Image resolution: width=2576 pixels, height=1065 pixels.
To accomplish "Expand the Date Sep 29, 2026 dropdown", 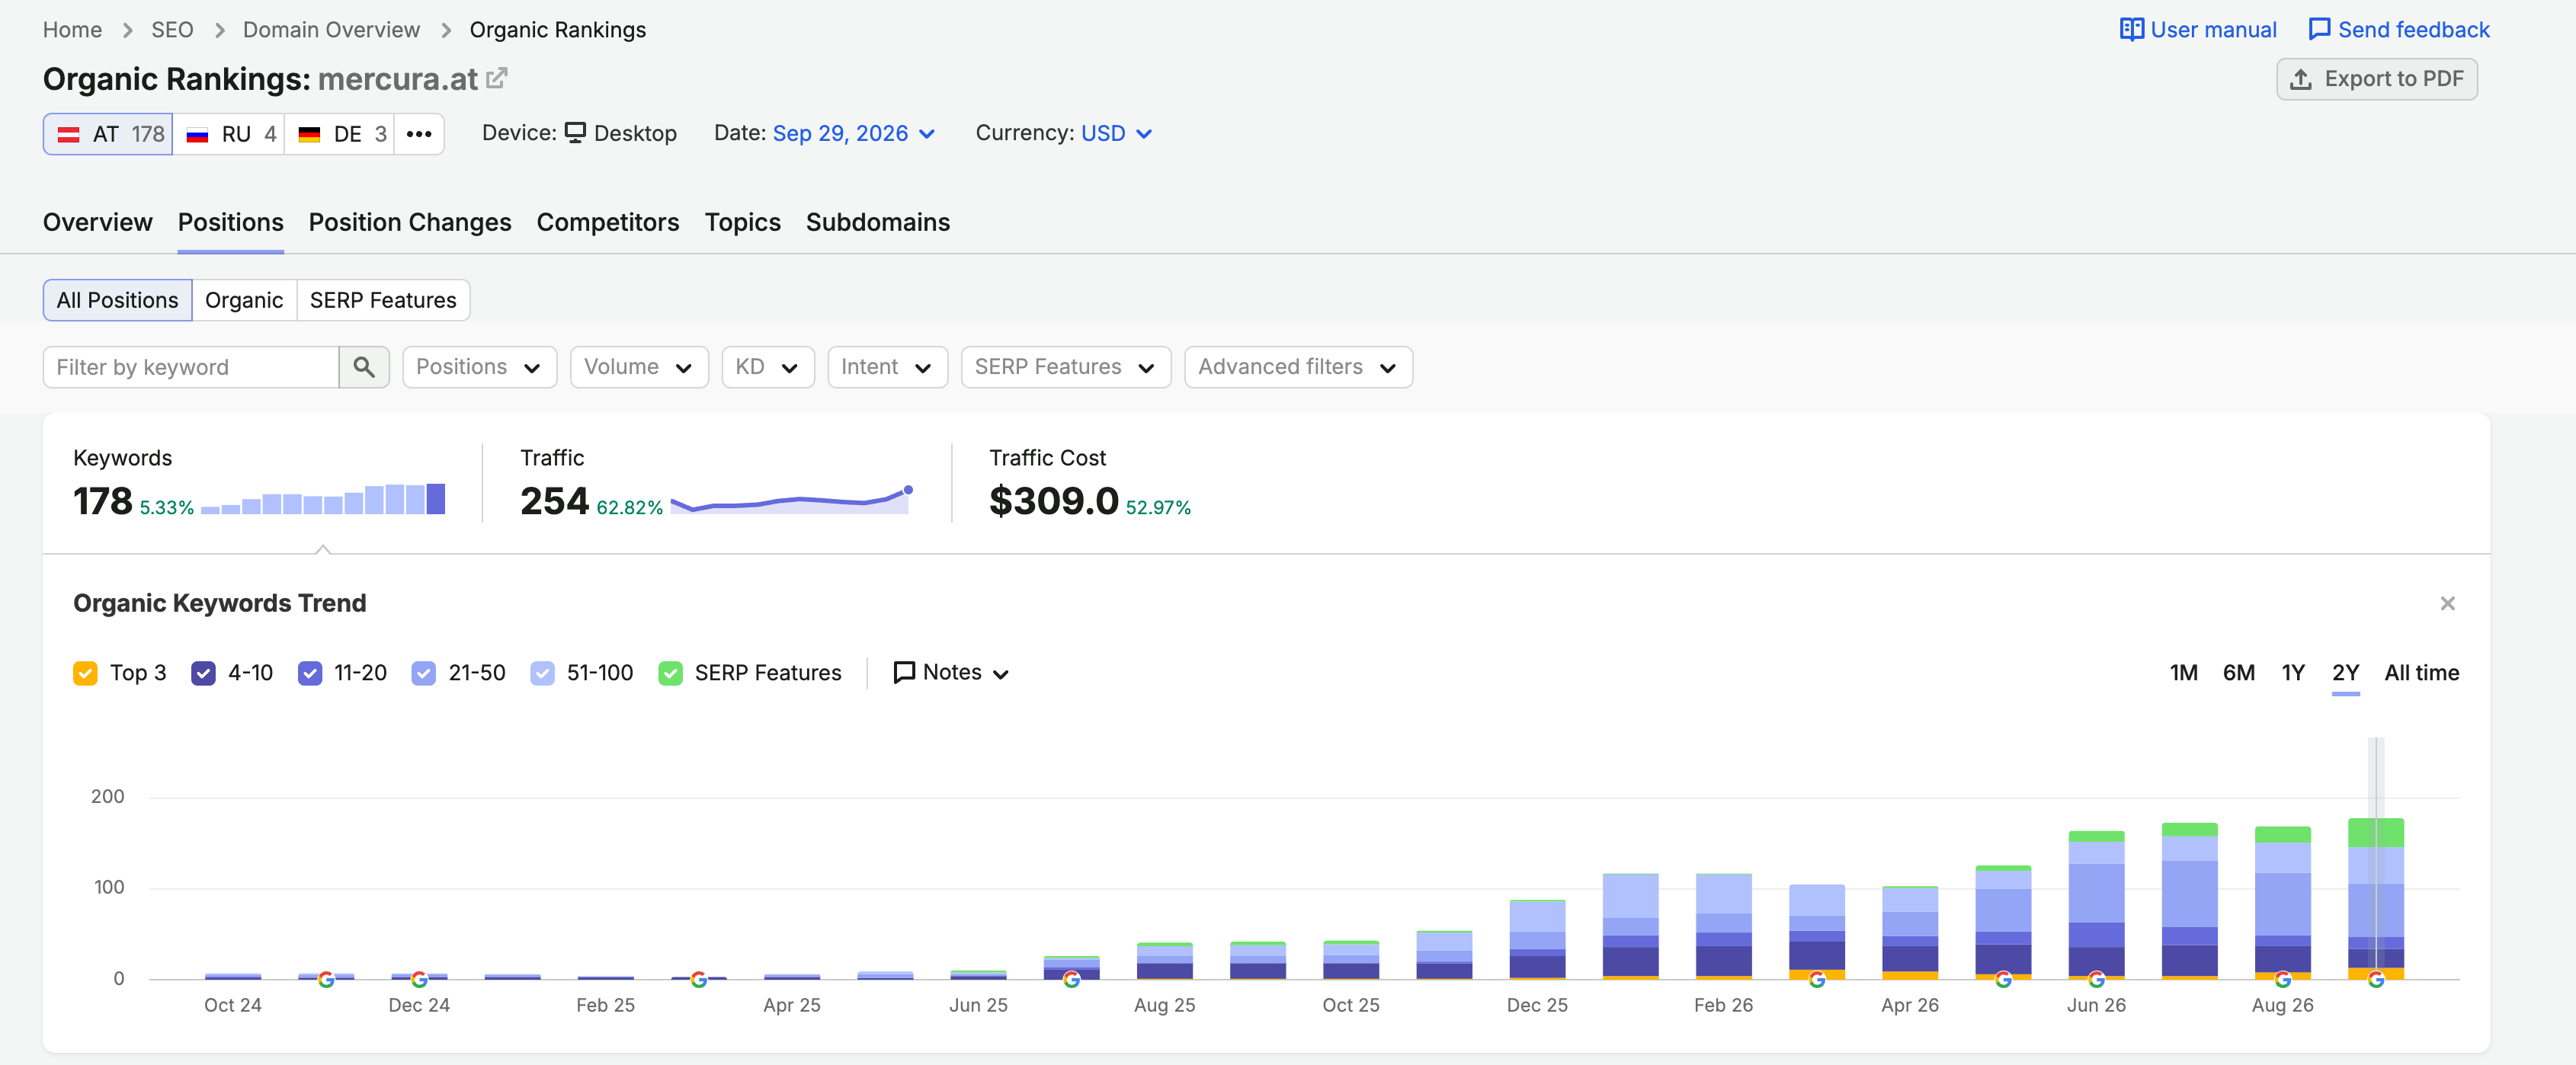I will click(x=853, y=134).
